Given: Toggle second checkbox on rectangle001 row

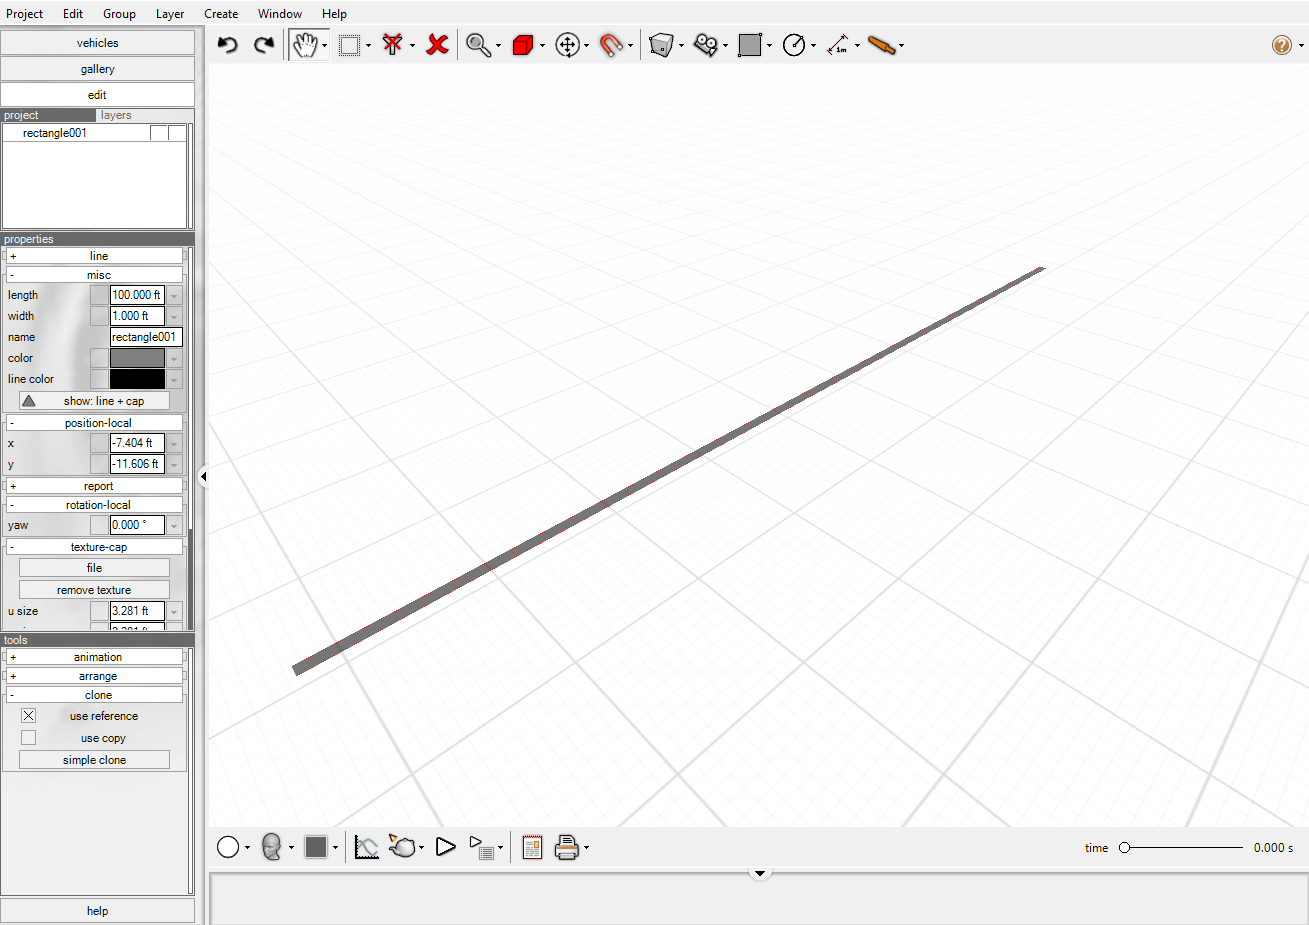Looking at the screenshot, I should [176, 133].
